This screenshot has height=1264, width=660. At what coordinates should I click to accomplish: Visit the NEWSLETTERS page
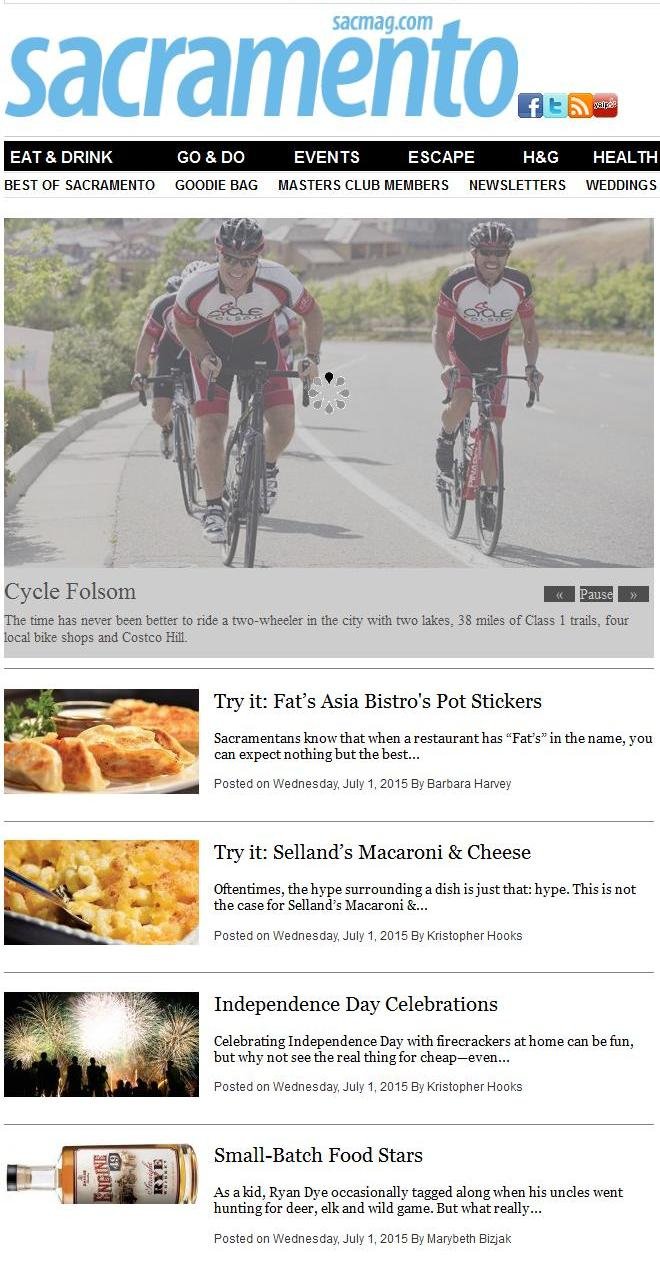point(517,185)
